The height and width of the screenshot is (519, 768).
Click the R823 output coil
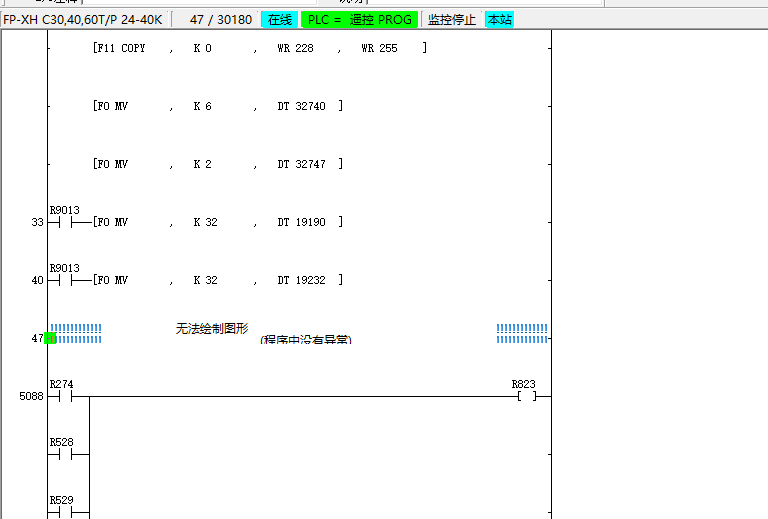point(526,396)
